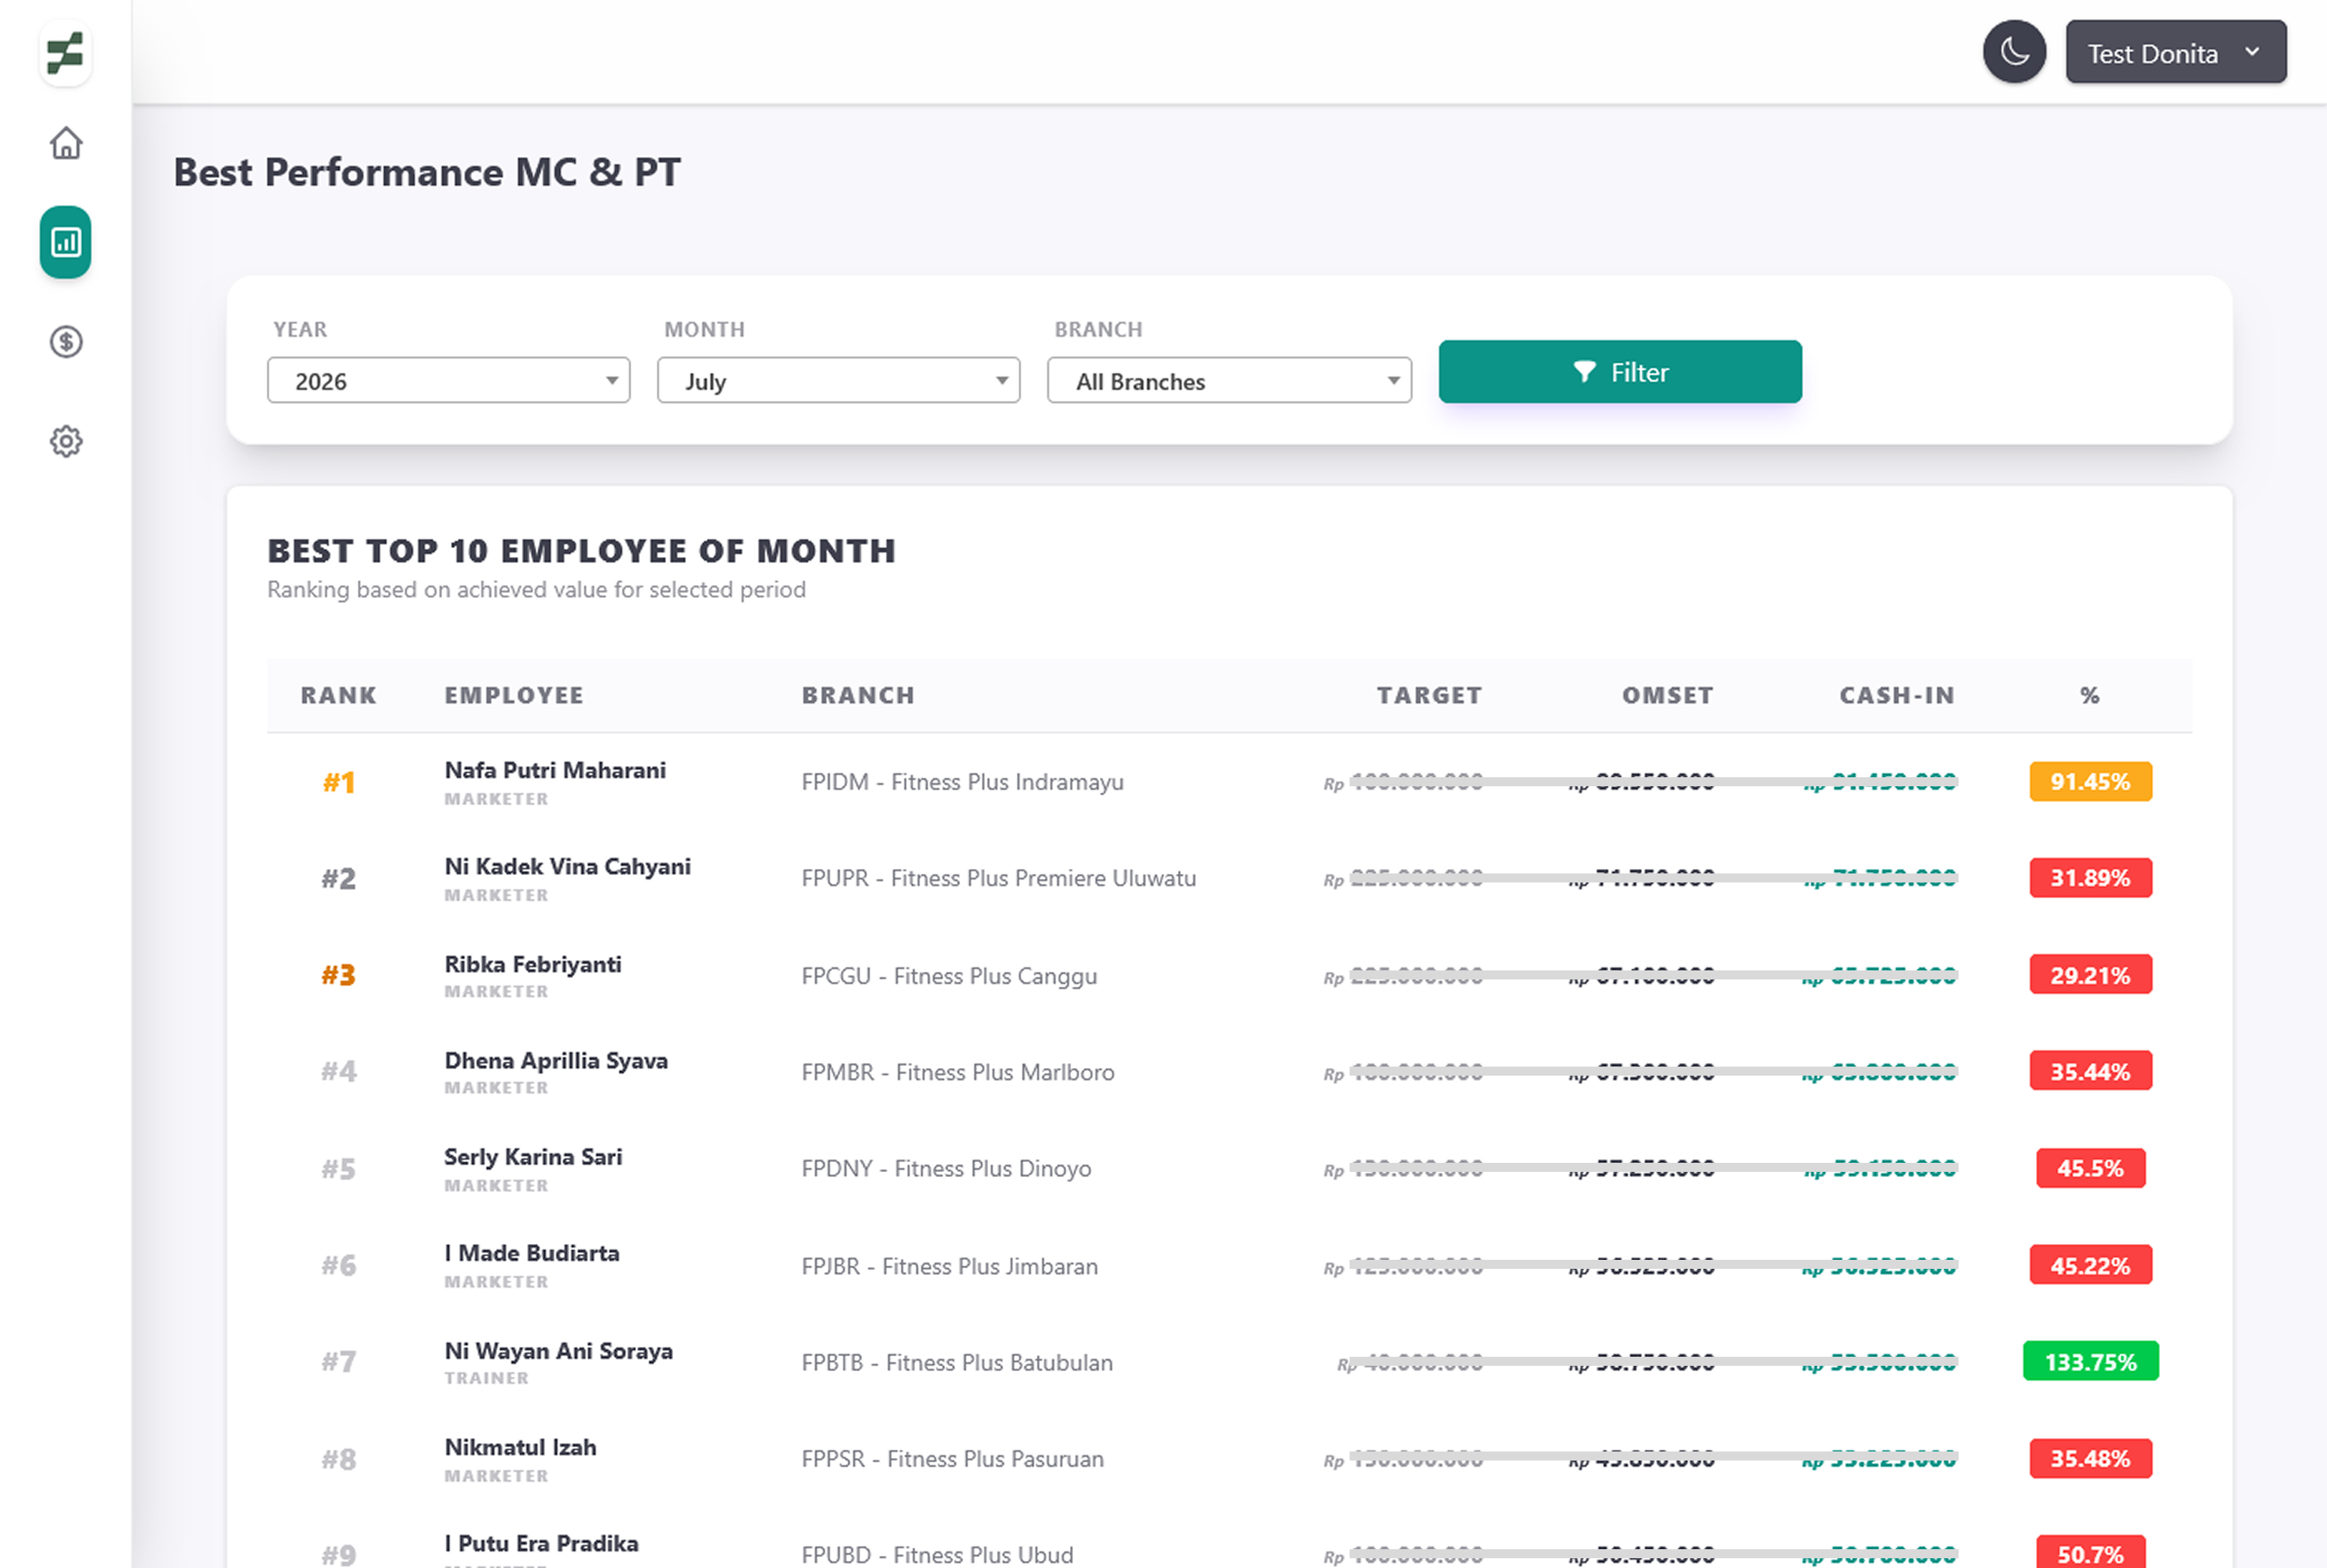Click the 31.89% red badge

2090,878
